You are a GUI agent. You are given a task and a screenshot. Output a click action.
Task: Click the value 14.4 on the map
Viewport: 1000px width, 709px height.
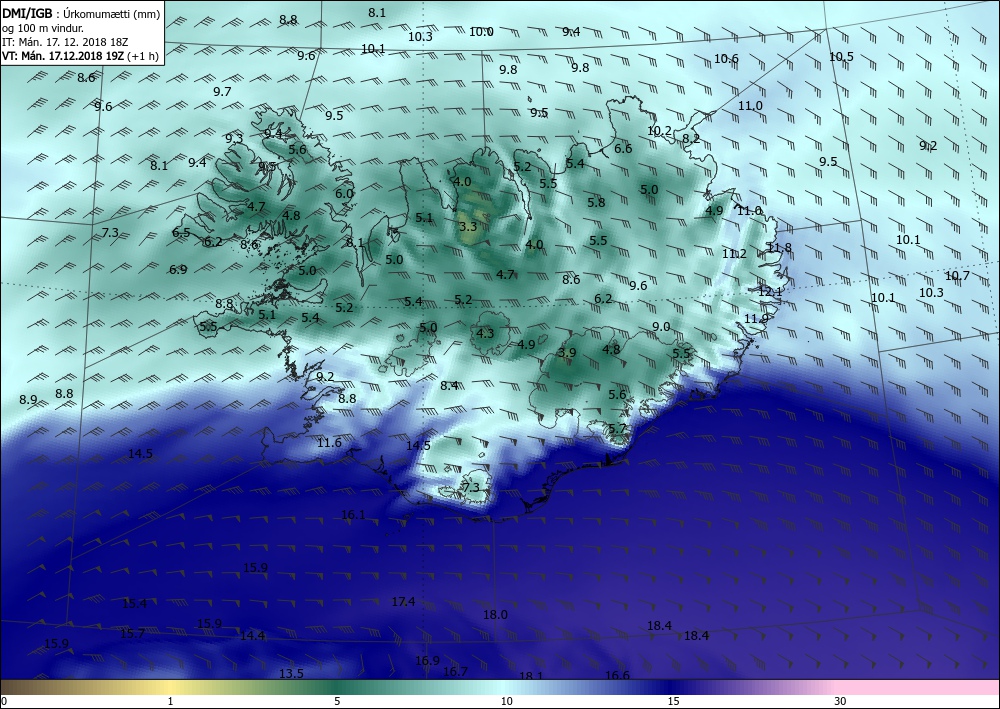point(253,636)
